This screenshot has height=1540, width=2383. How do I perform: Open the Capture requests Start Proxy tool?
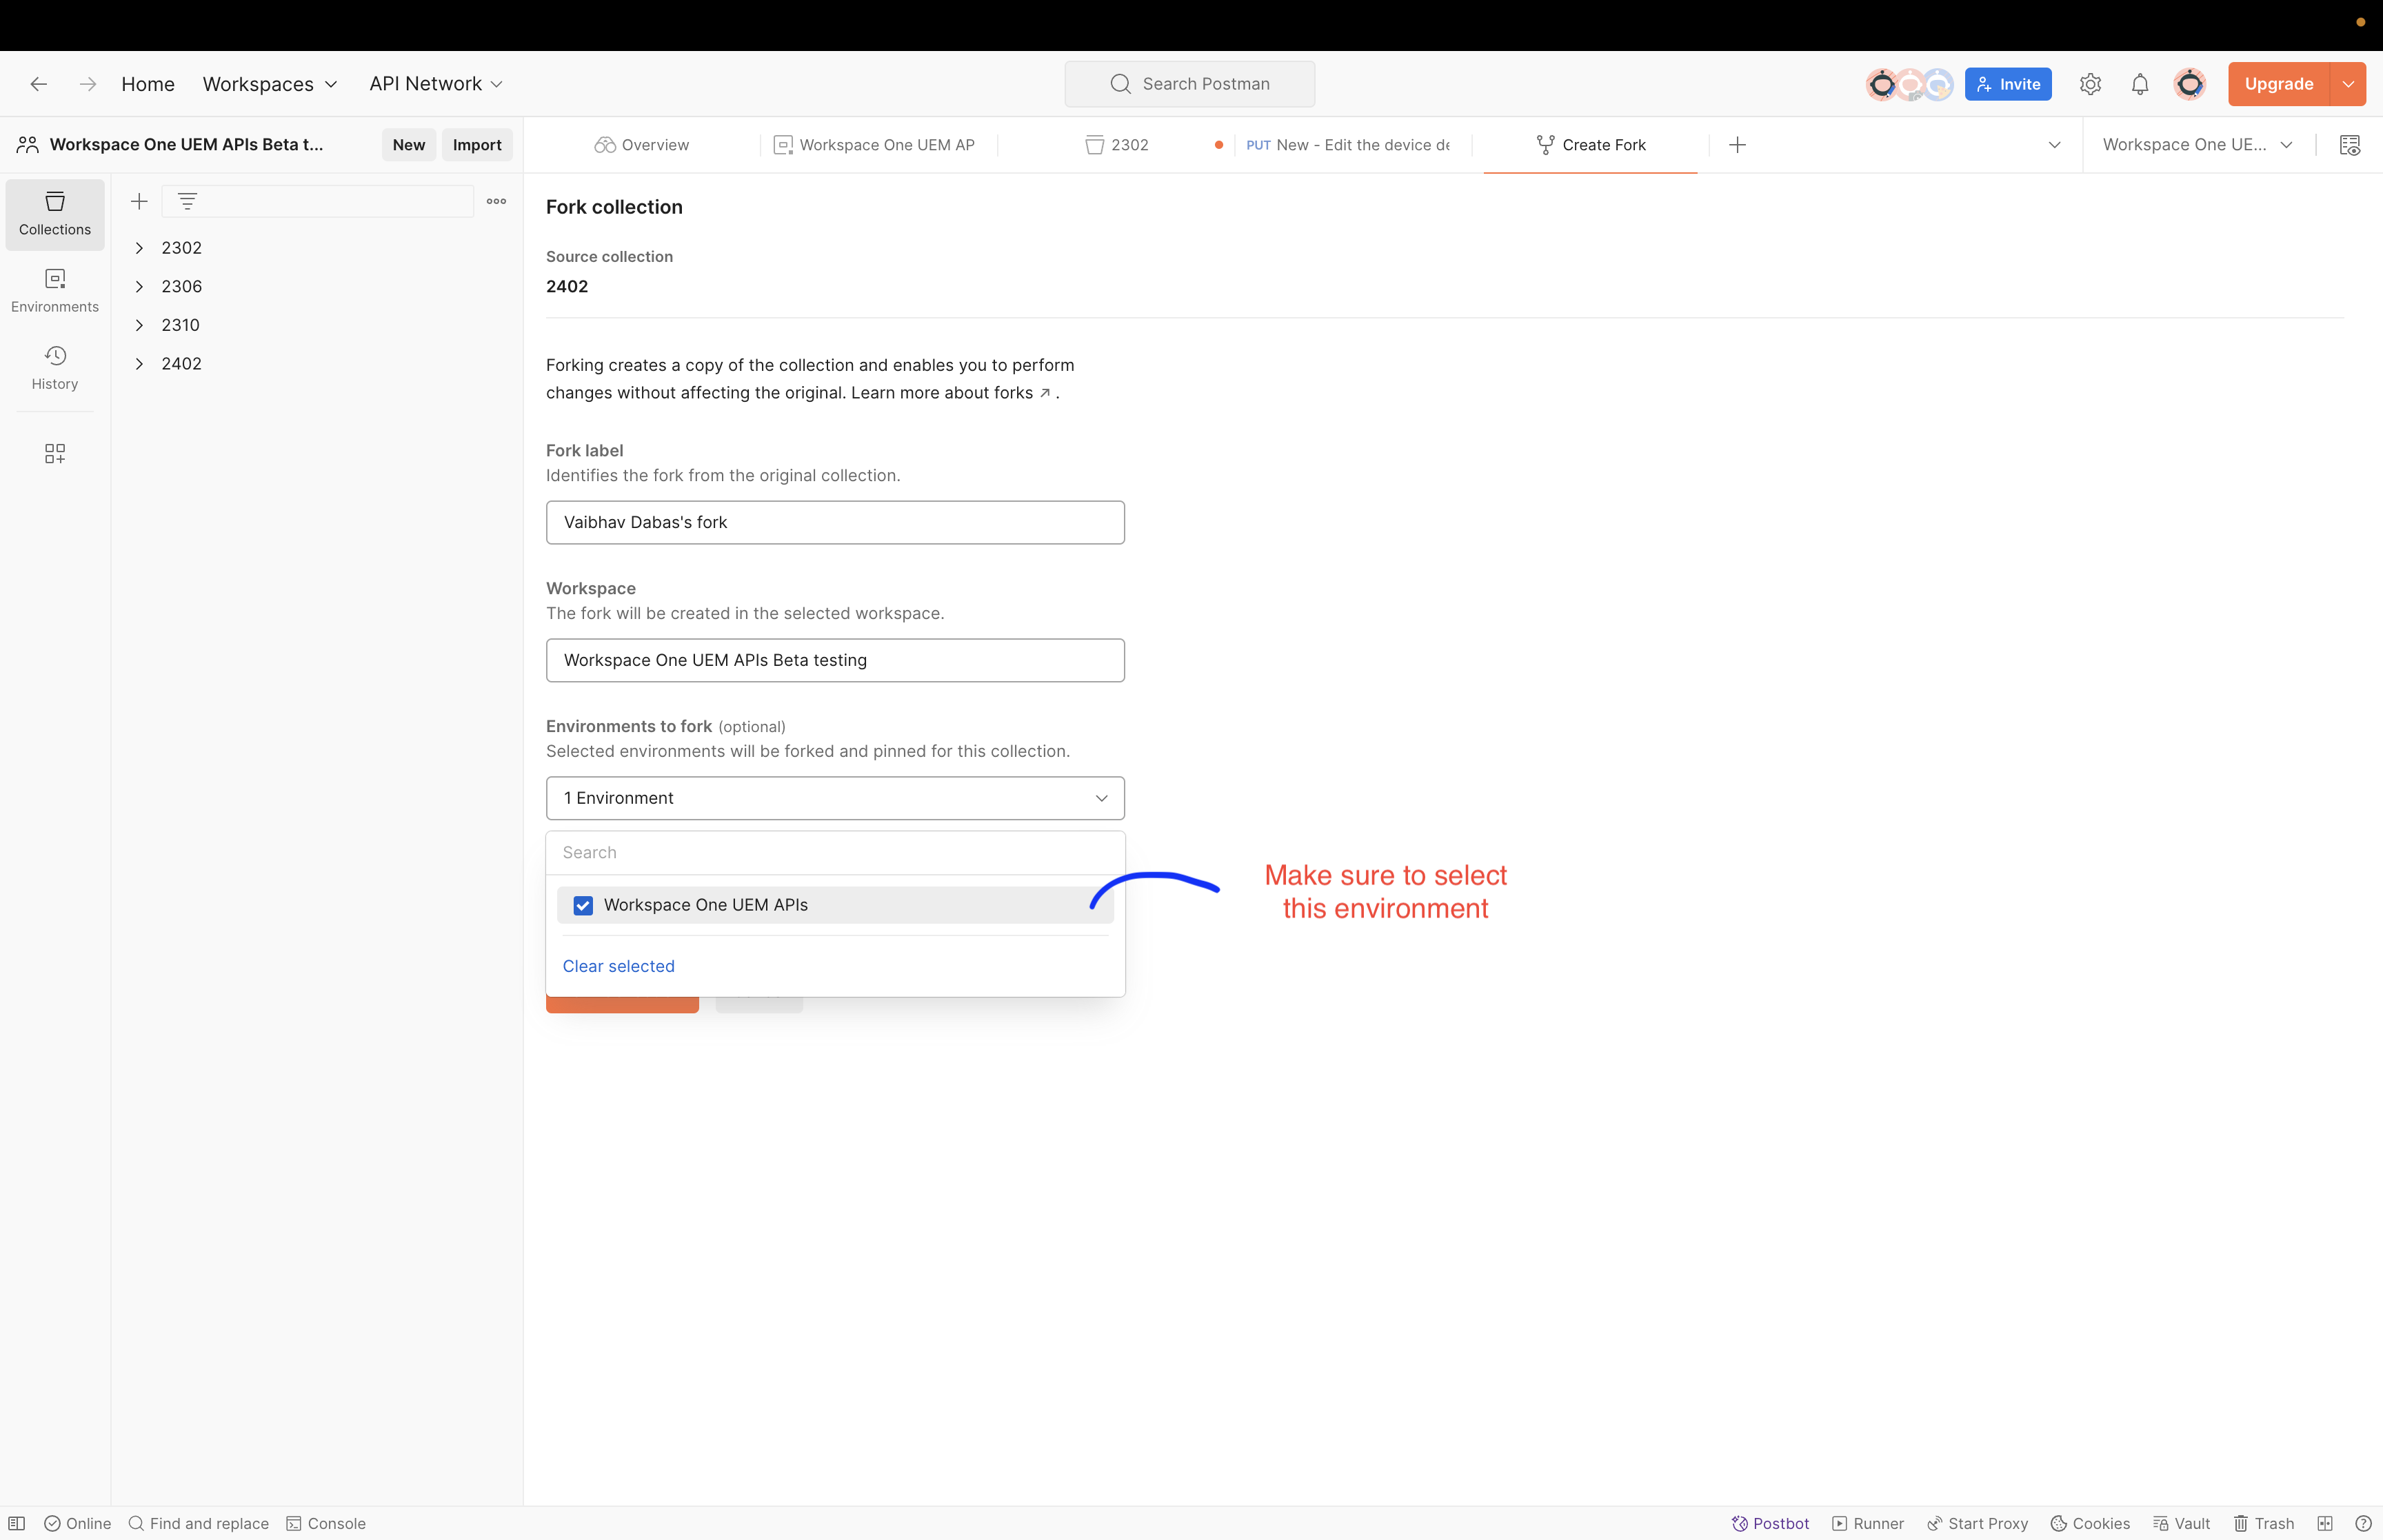[x=1977, y=1522]
